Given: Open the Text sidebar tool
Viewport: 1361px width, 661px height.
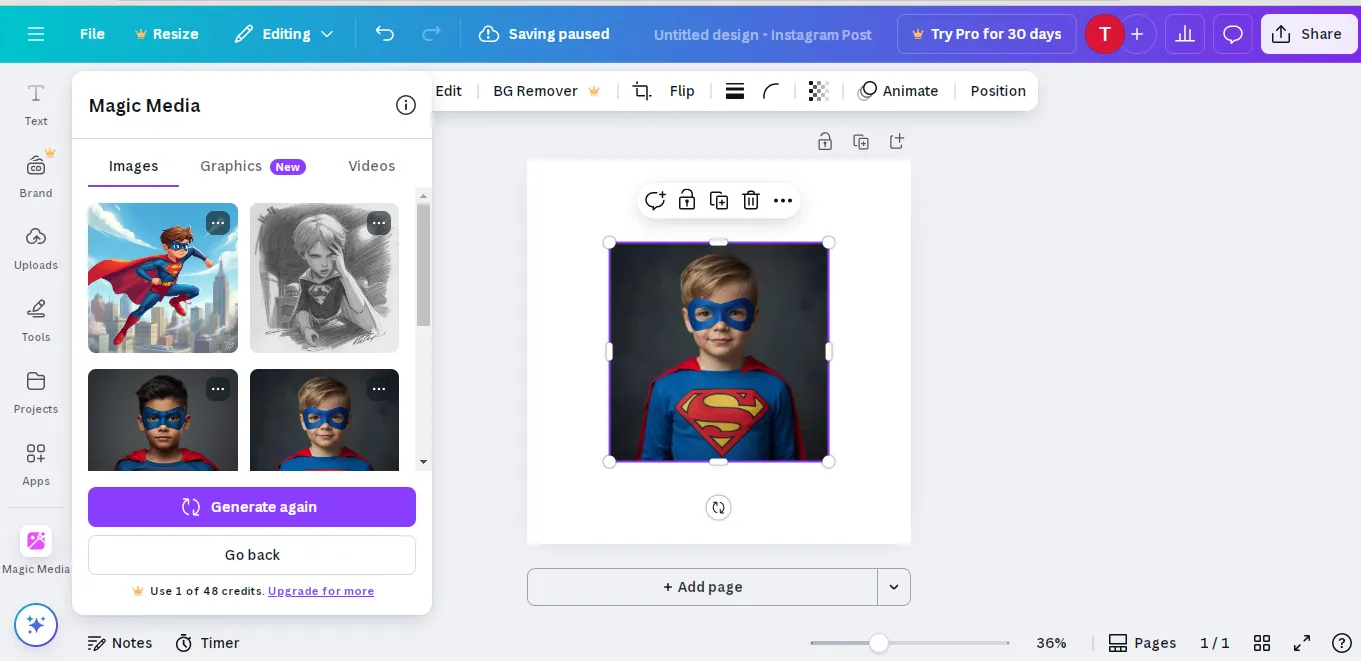Looking at the screenshot, I should (x=36, y=104).
